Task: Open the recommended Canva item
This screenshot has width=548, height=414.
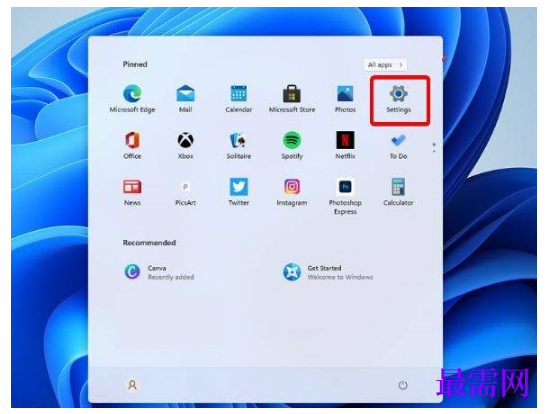Action: (x=159, y=272)
